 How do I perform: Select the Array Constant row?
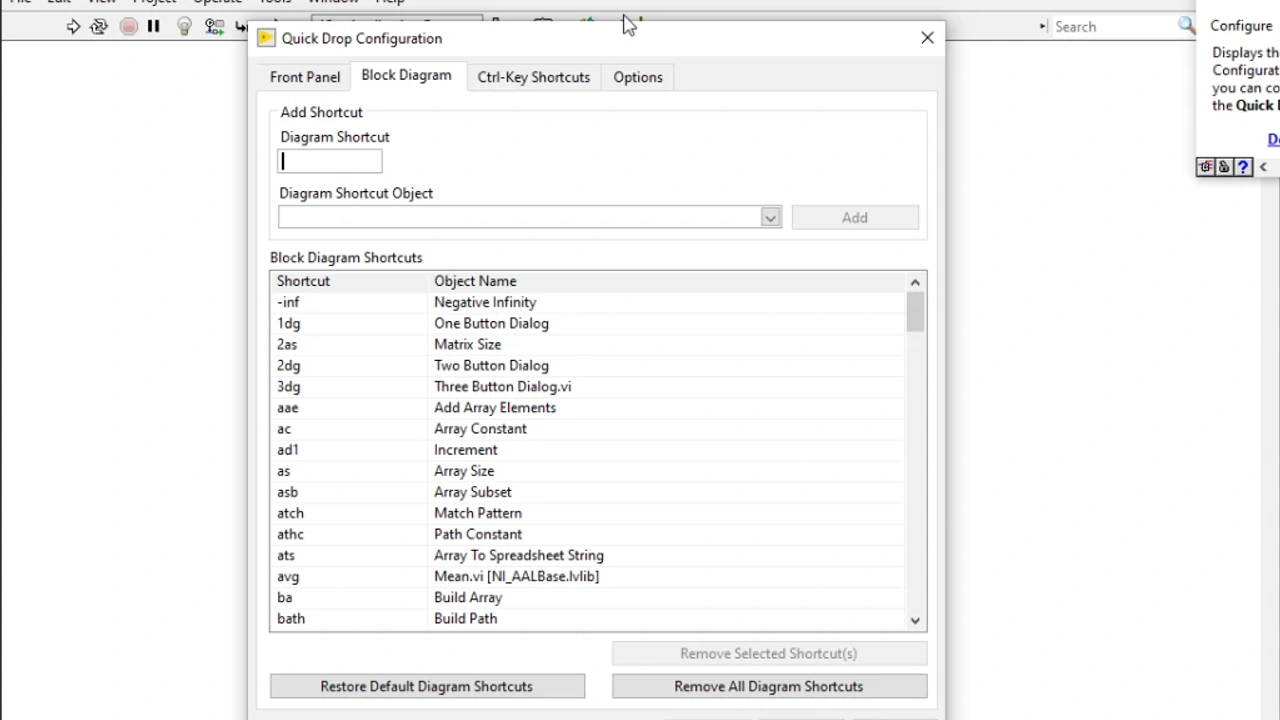click(x=588, y=428)
